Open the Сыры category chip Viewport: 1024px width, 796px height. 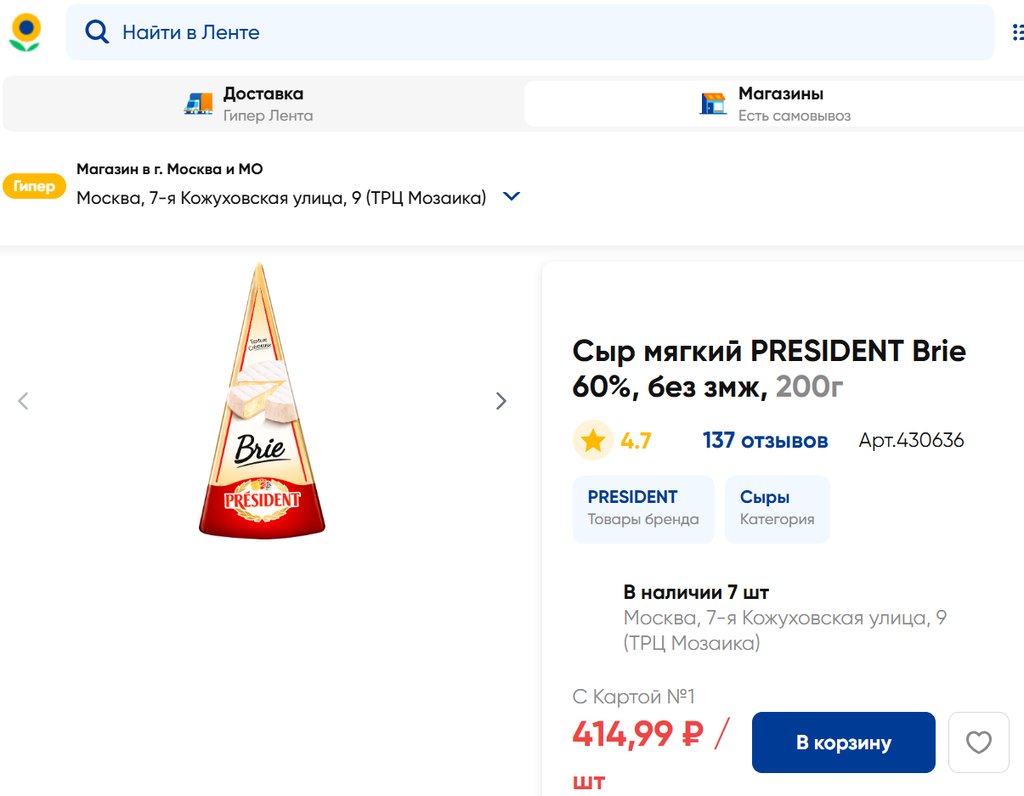tap(777, 508)
